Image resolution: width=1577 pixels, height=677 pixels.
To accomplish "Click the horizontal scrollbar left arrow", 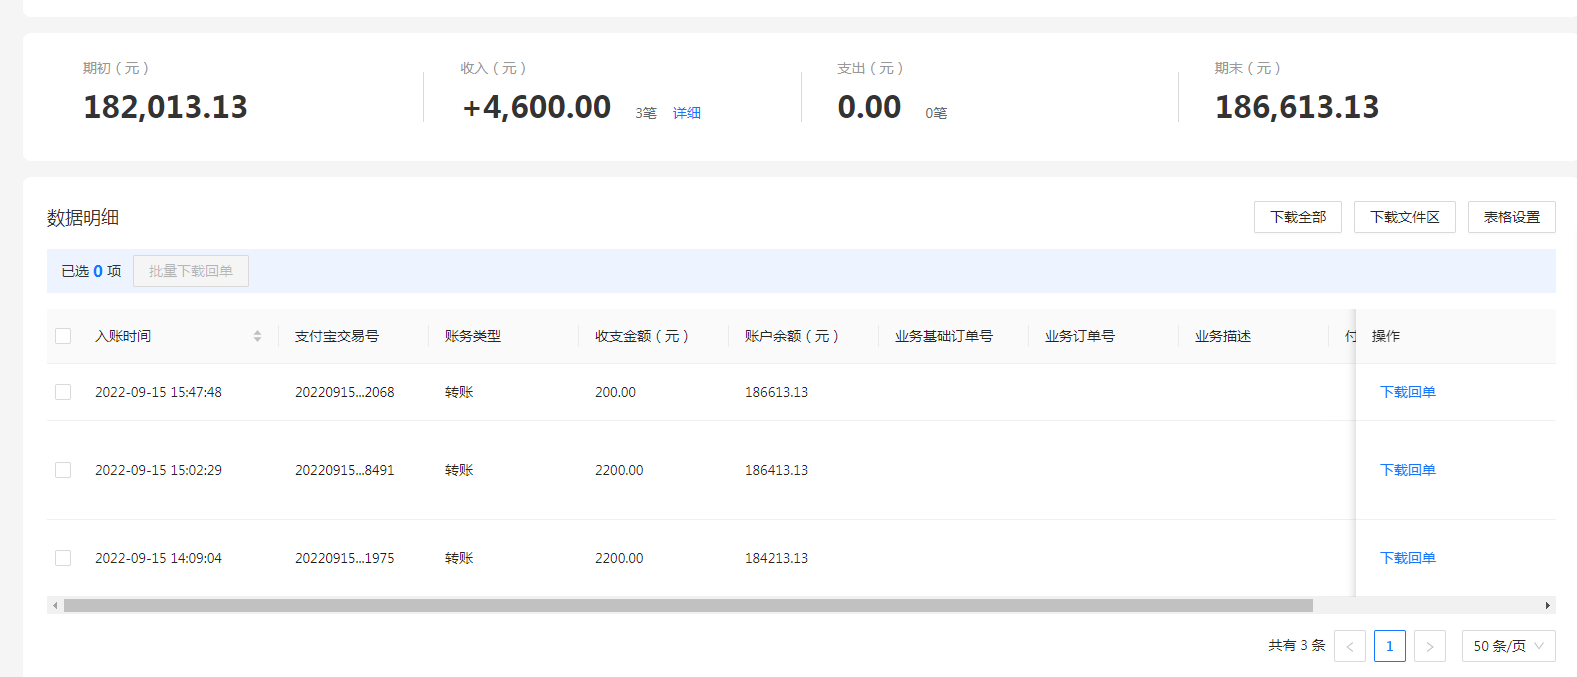I will 55,605.
